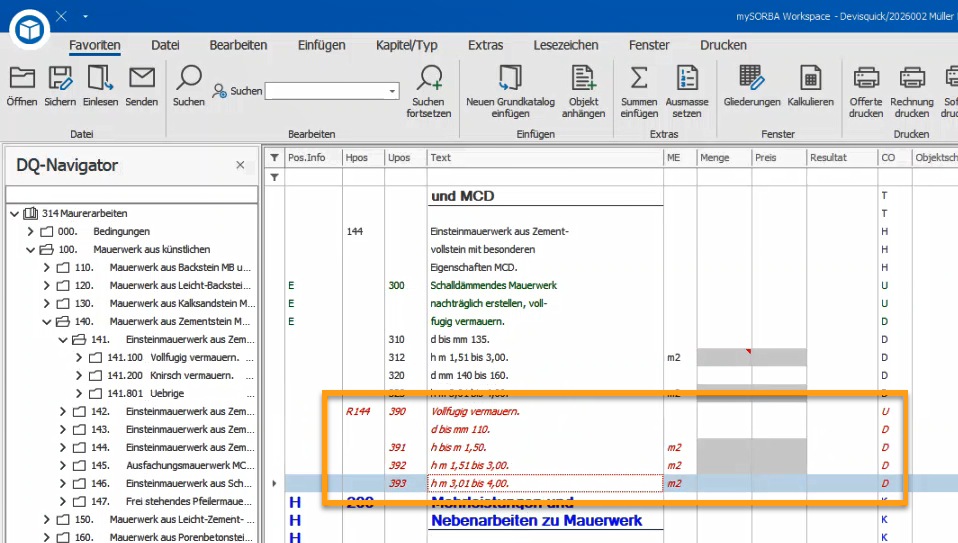
Task: Click the X icon in the title bar
Action: click(61, 16)
